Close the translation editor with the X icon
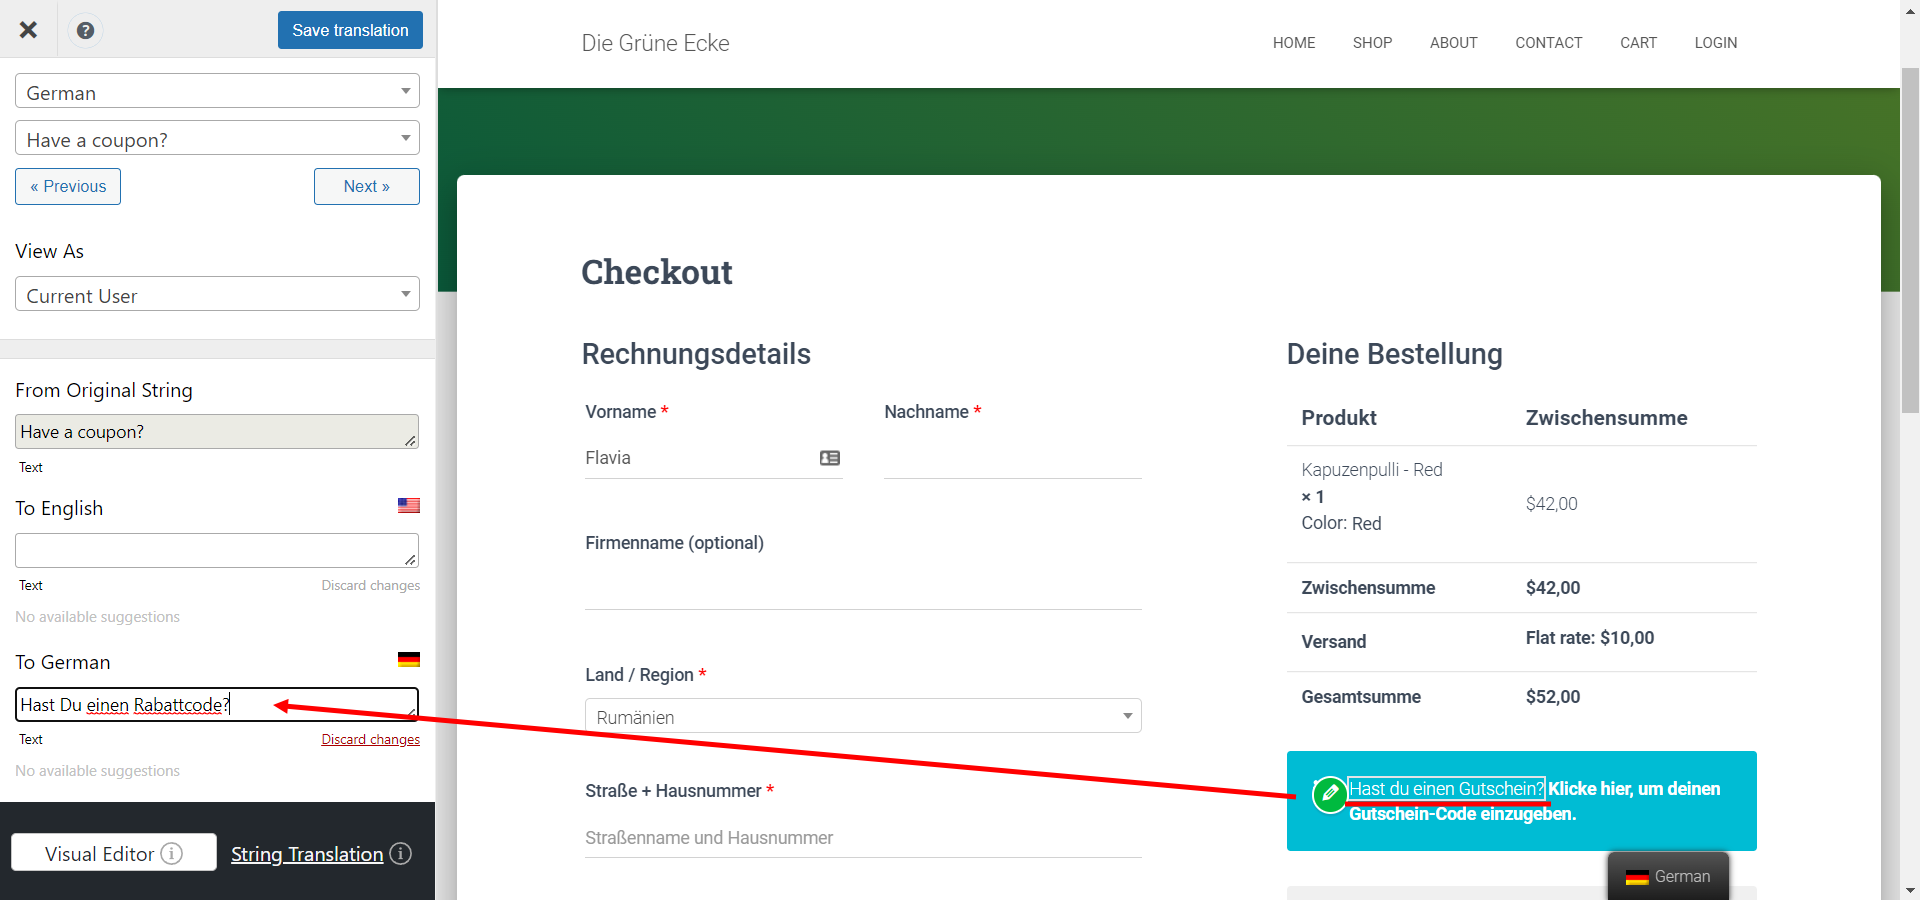The image size is (1920, 900). [x=28, y=30]
